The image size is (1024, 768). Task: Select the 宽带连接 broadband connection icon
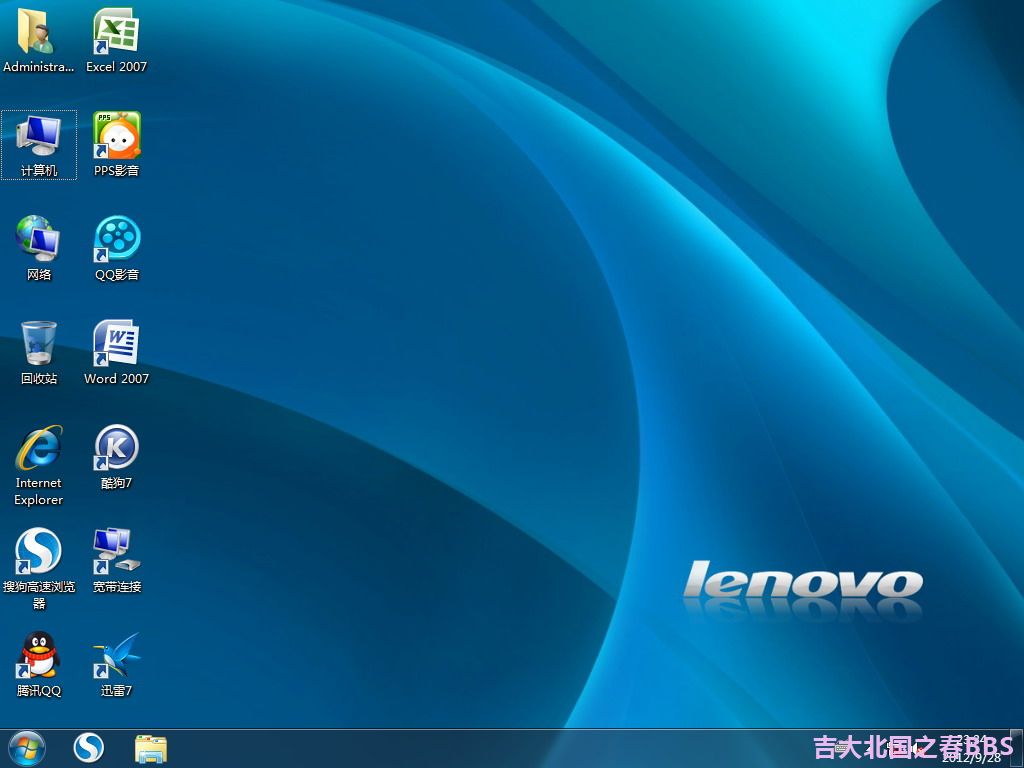[x=116, y=560]
